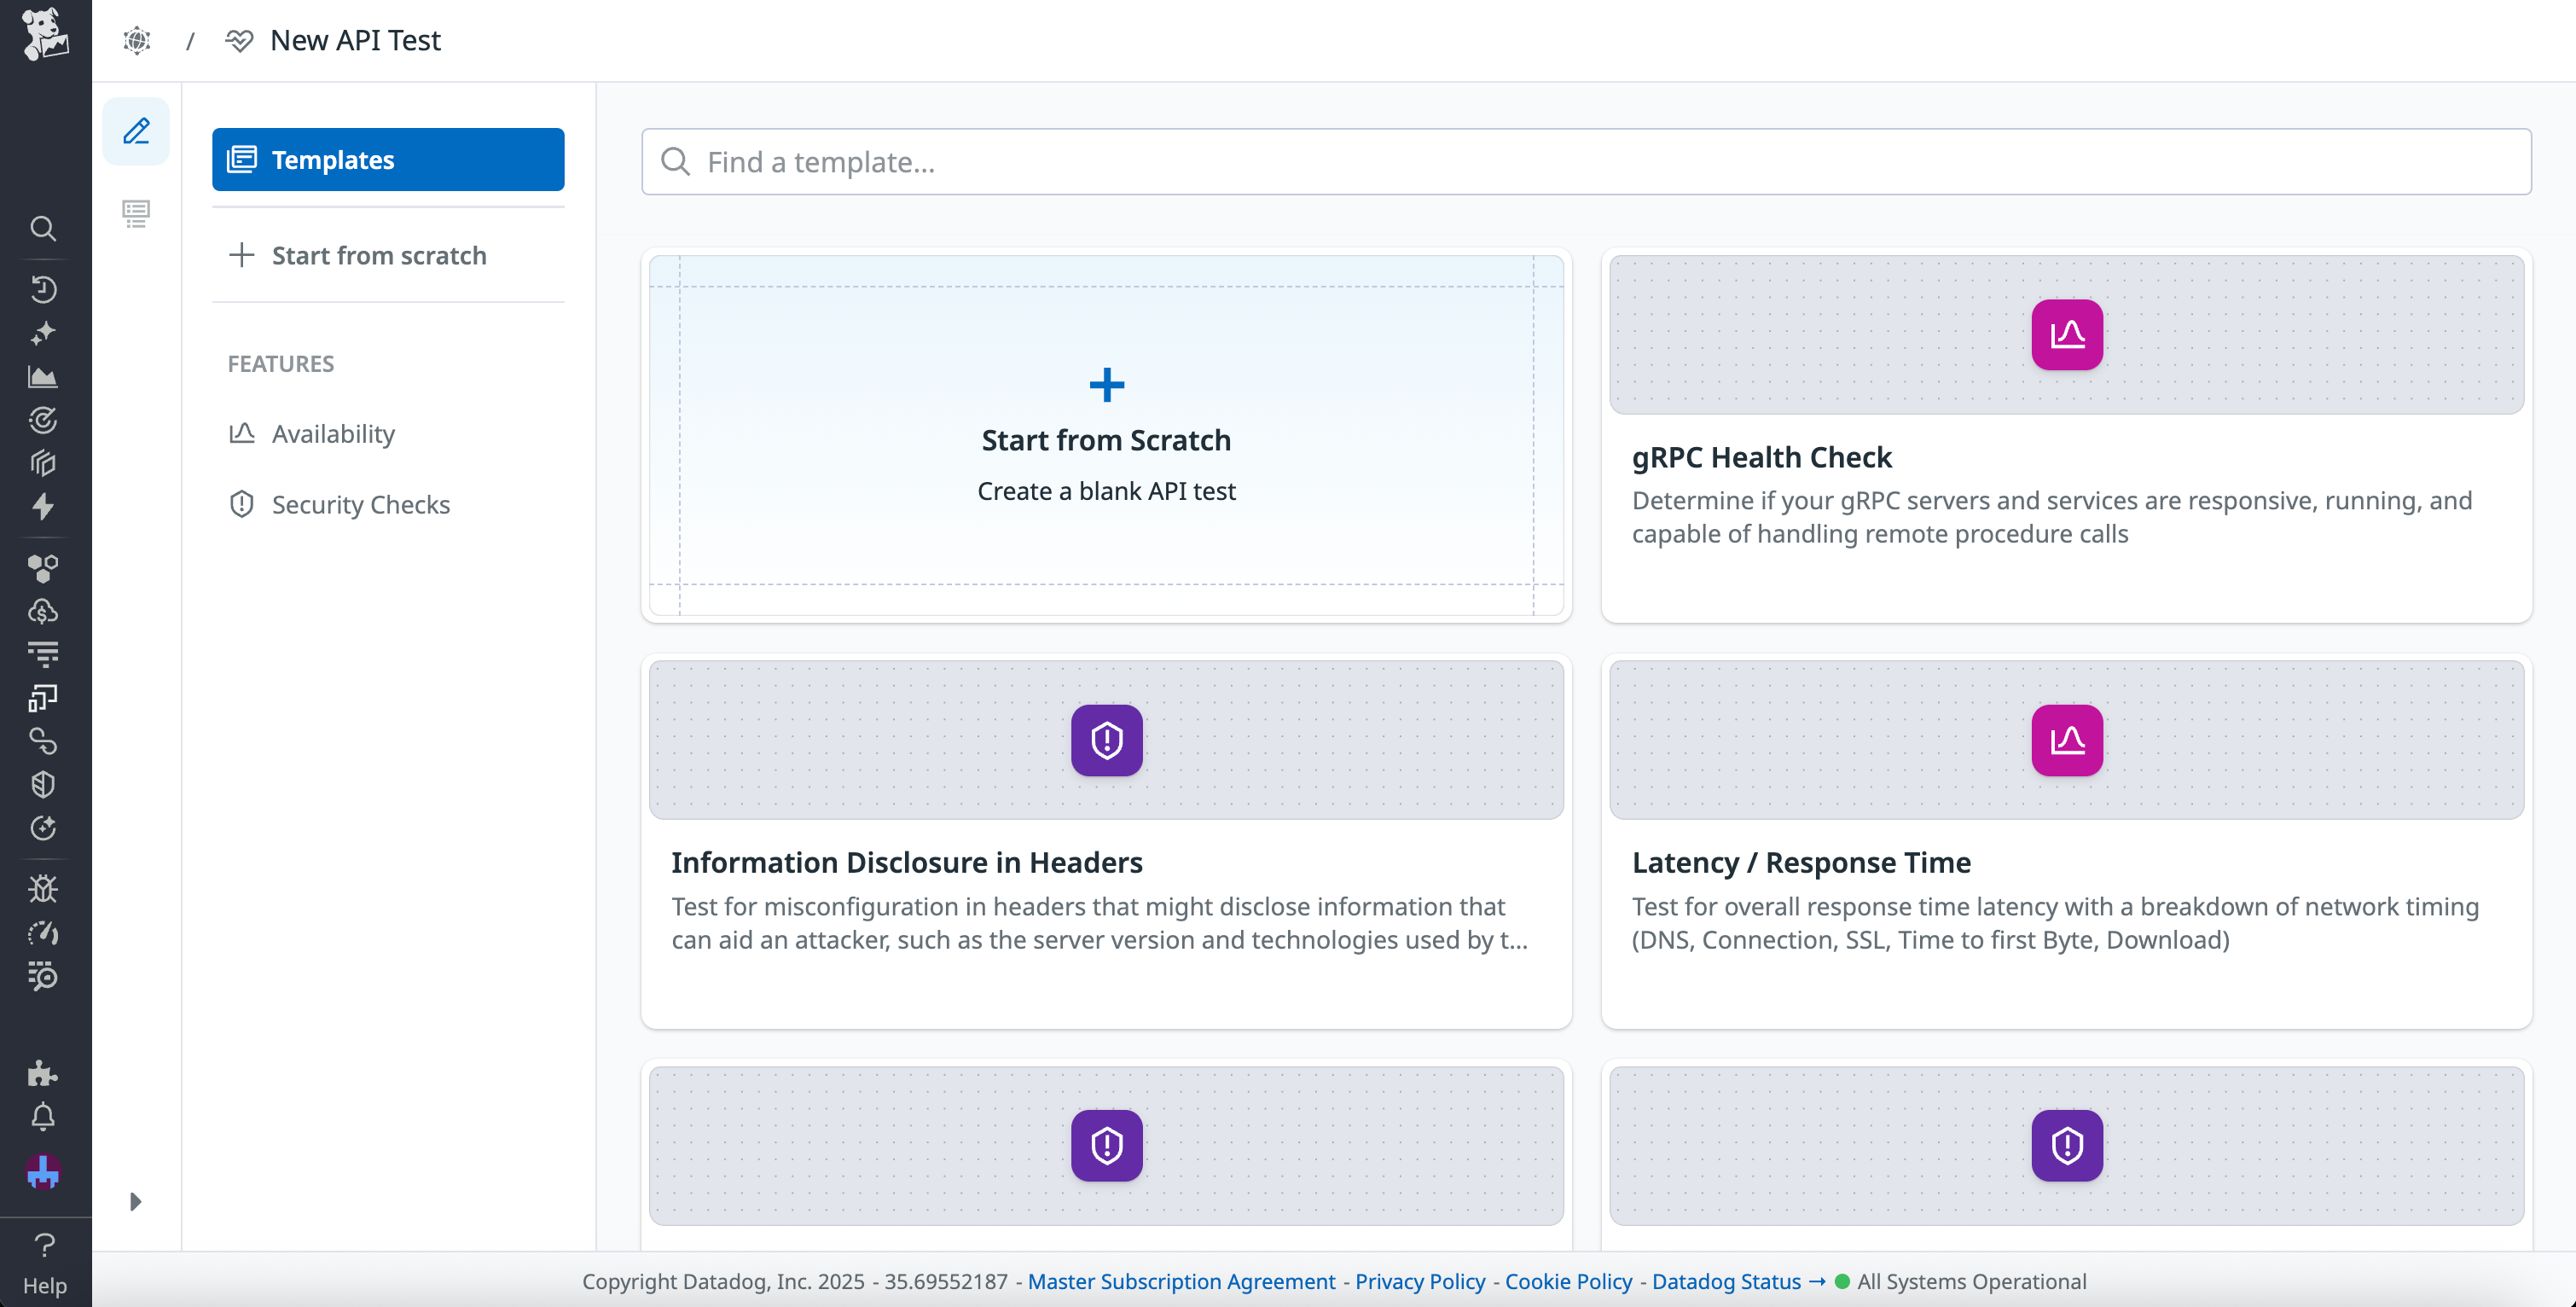Open the Privacy Policy link
This screenshot has width=2576, height=1307.
1419,1281
